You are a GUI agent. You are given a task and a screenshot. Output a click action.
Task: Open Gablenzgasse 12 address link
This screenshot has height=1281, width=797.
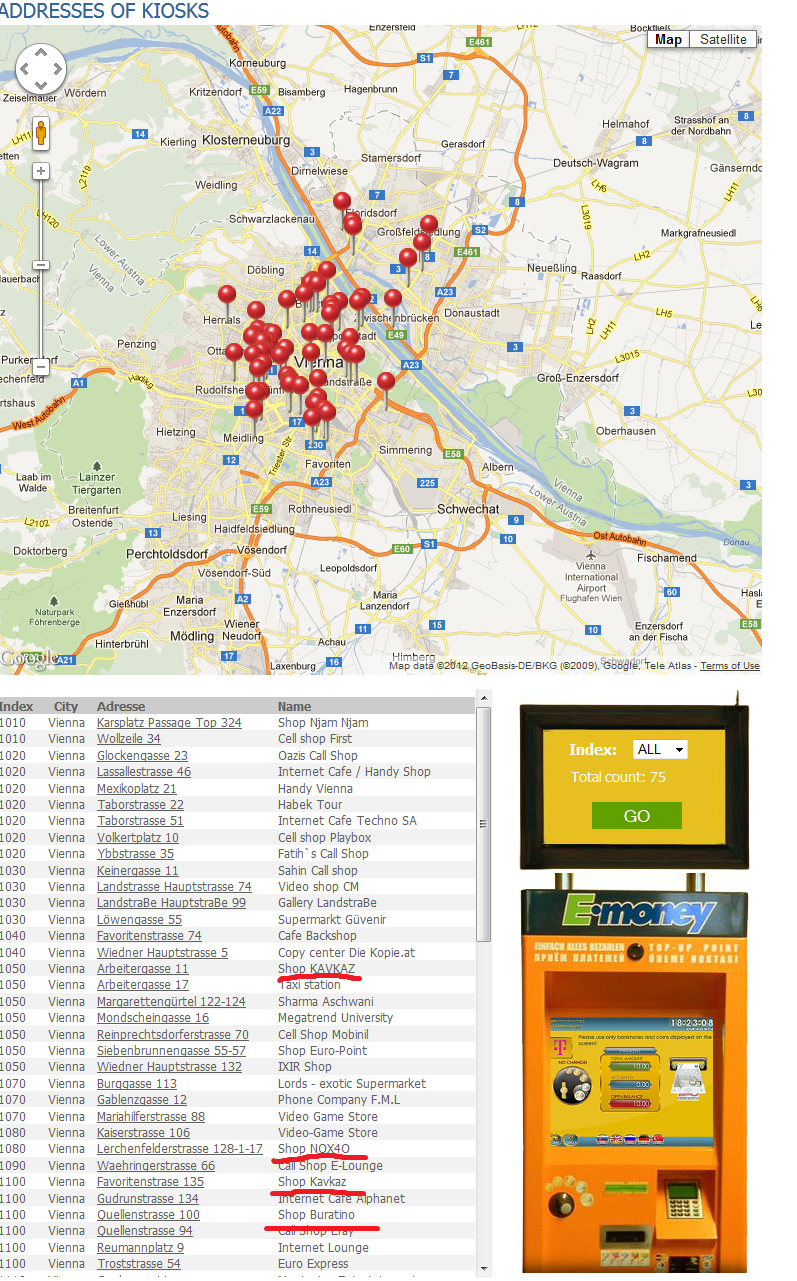[142, 1100]
